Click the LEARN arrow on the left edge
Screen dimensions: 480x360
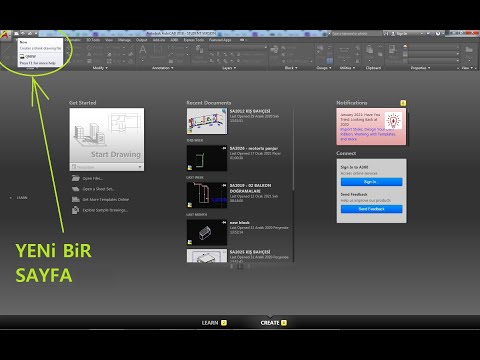point(11,198)
